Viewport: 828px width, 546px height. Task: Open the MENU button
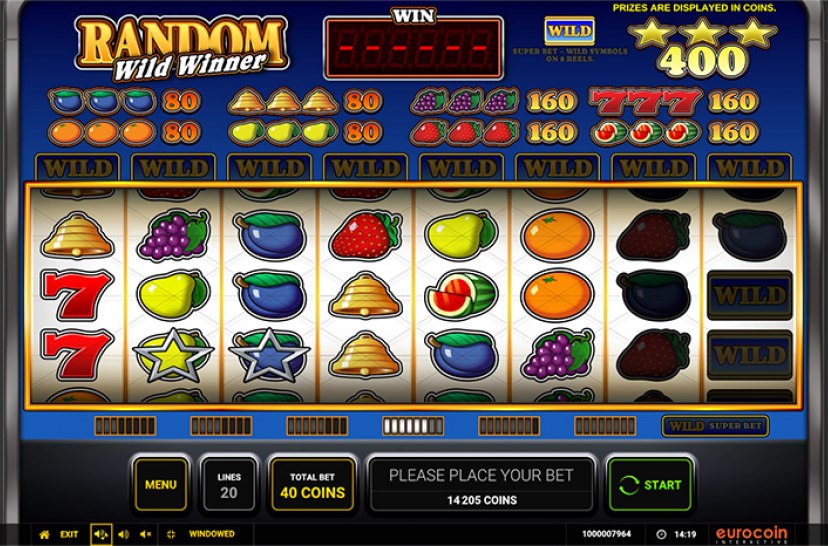coord(161,485)
